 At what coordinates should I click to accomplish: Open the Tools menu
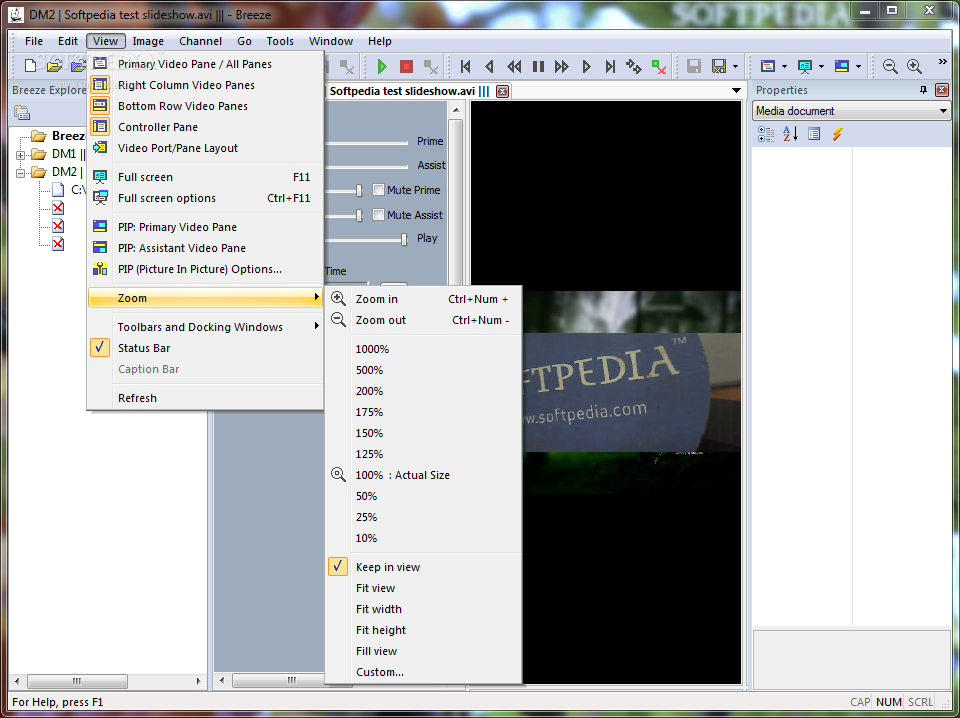tap(280, 41)
